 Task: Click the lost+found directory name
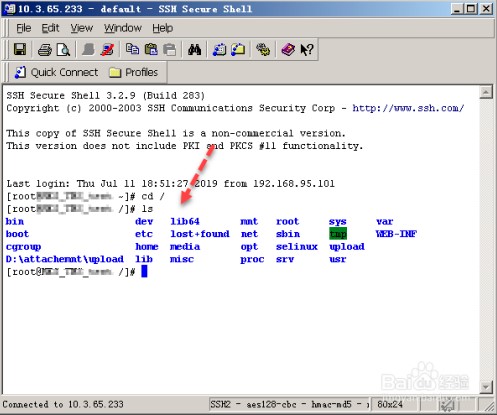pos(200,234)
